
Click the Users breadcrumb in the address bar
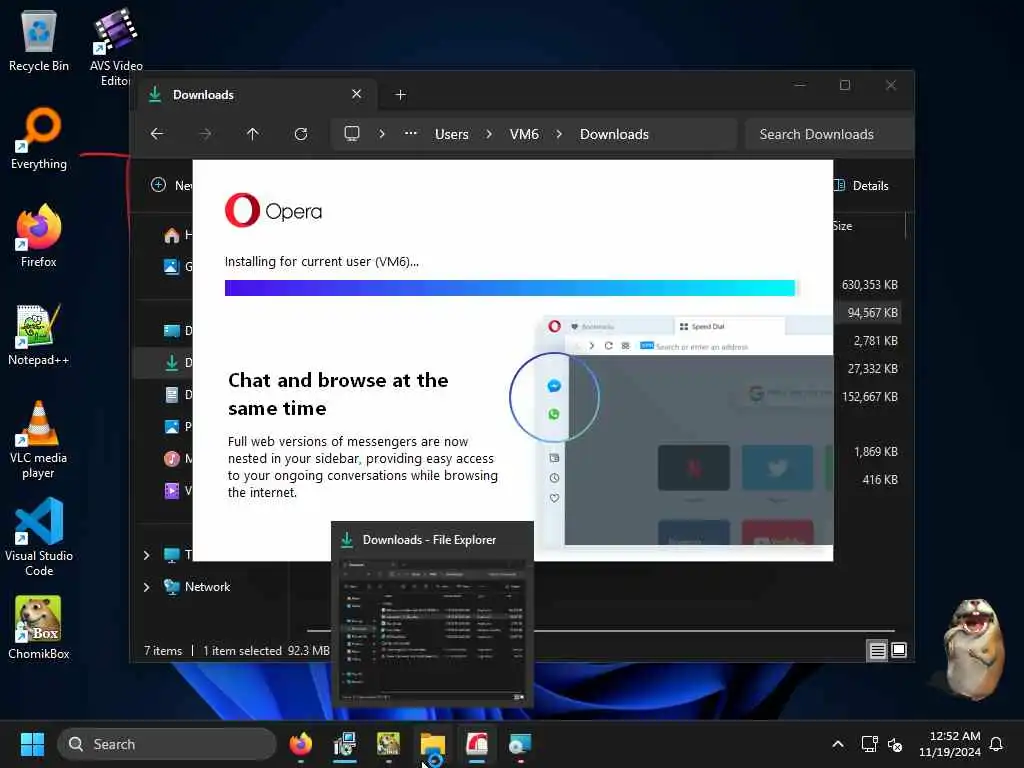[452, 134]
